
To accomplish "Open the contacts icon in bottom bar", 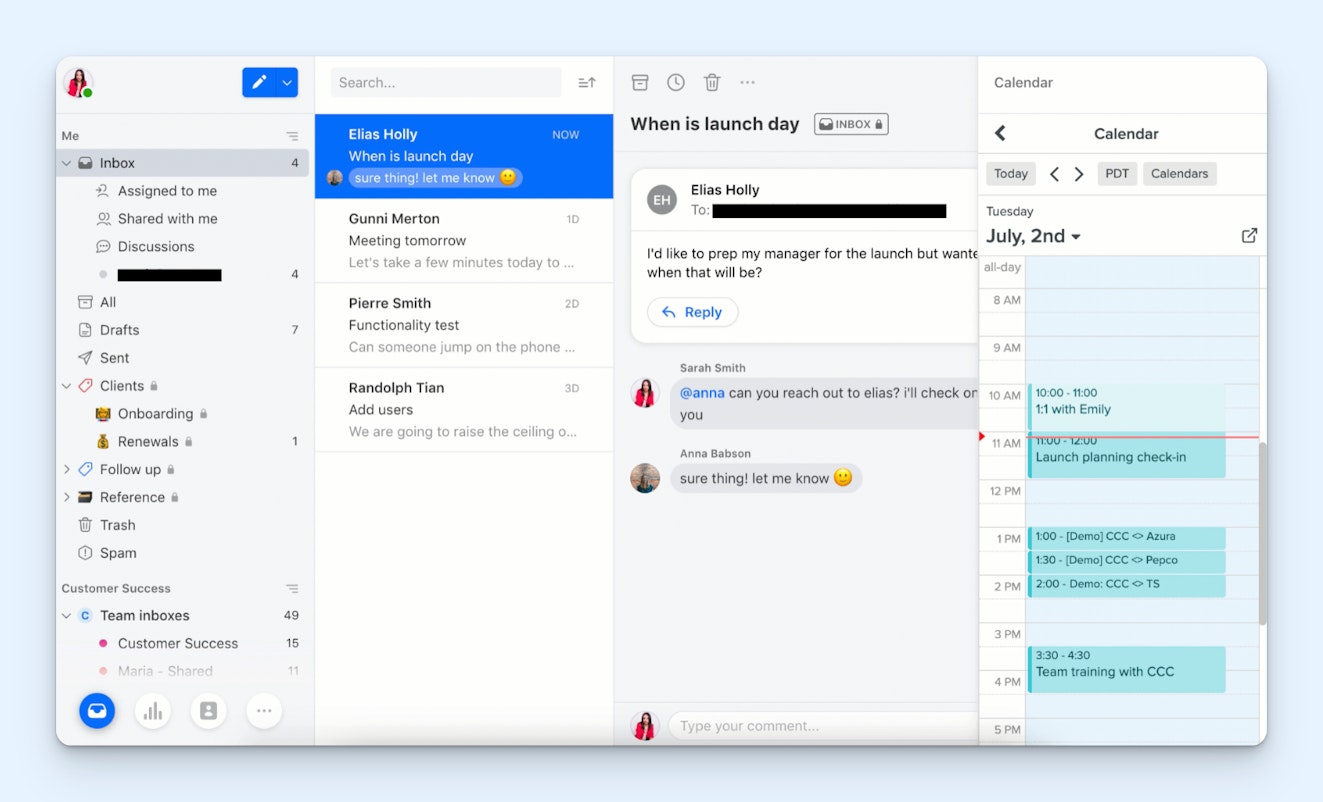I will tap(208, 711).
